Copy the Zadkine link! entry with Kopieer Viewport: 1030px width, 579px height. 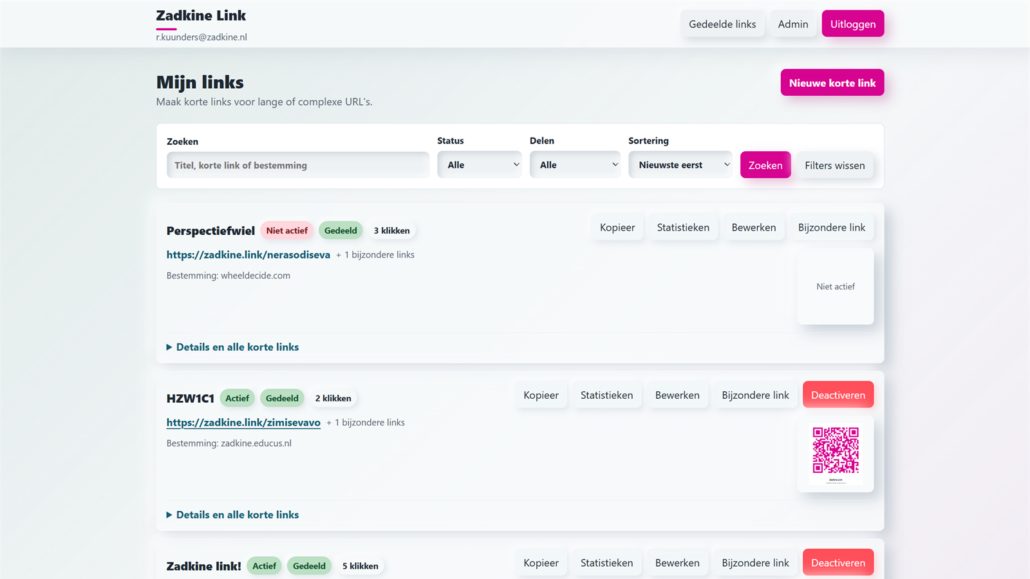(541, 563)
